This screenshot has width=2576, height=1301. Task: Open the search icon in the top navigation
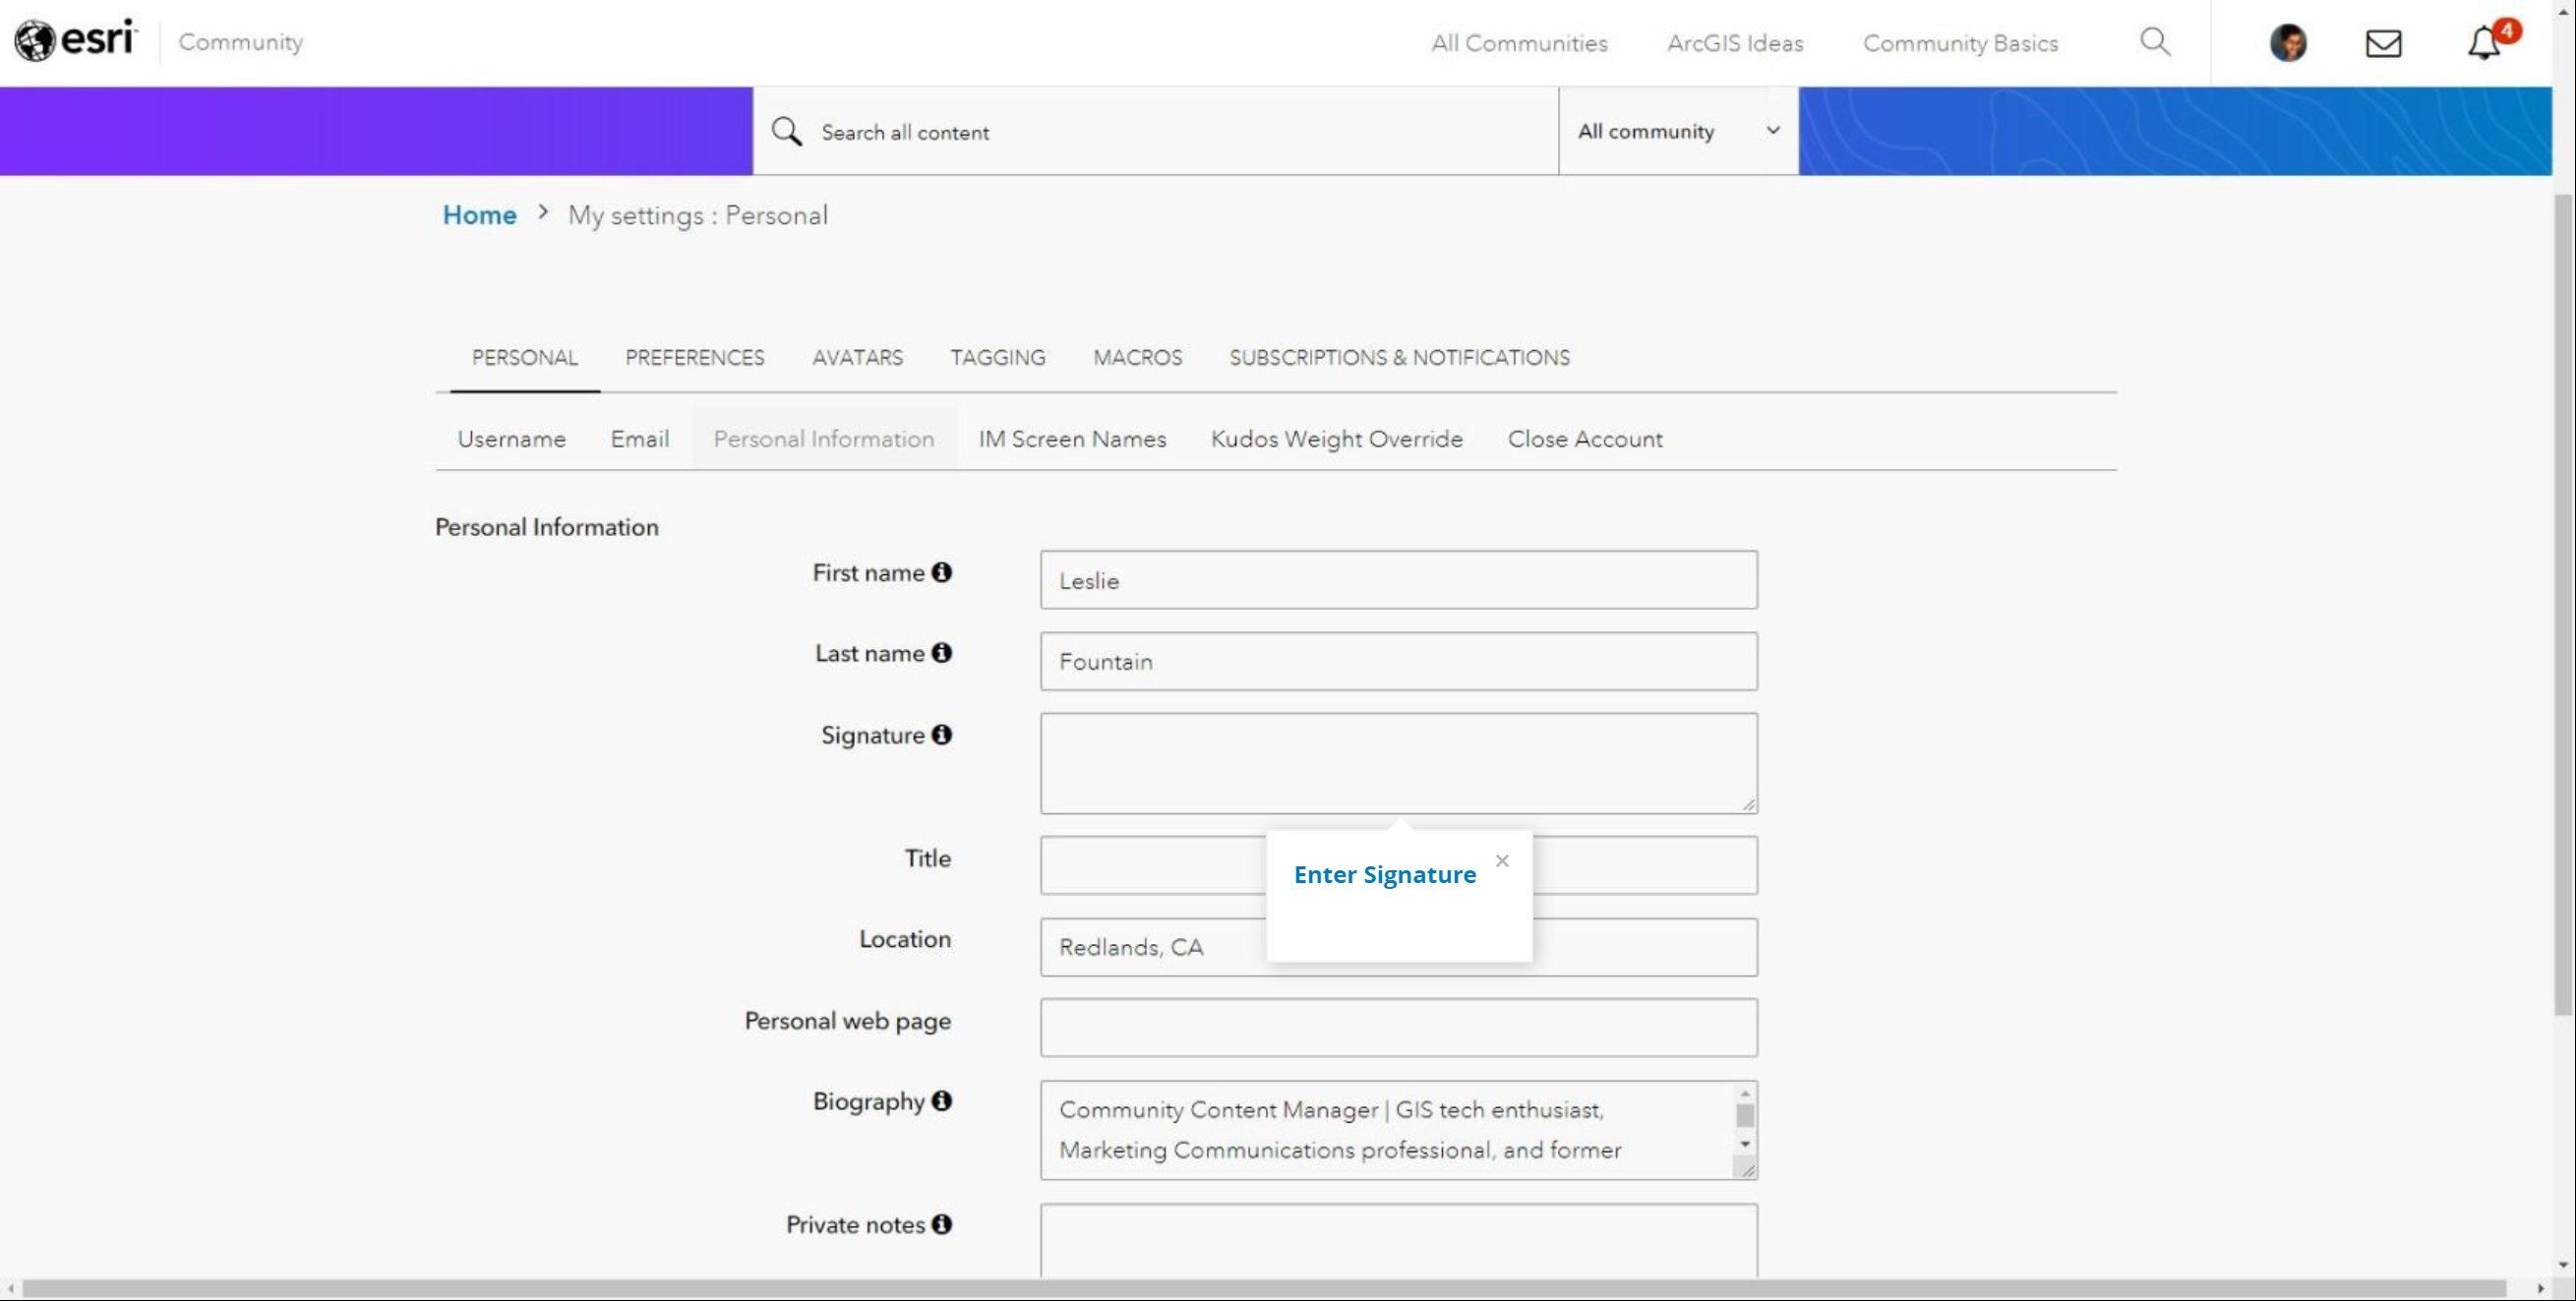pos(2155,42)
